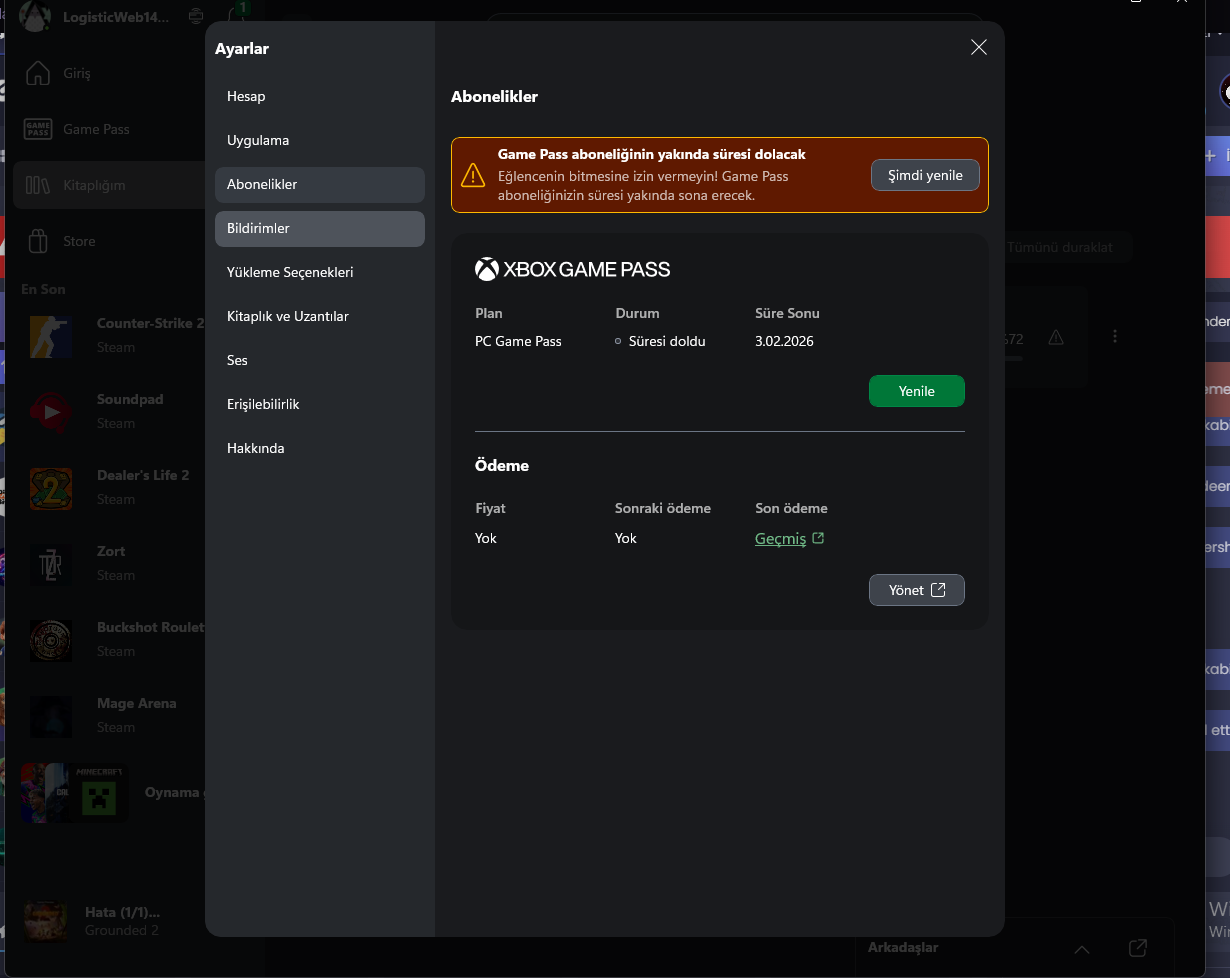This screenshot has width=1230, height=978.
Task: Click the Store shopping bag icon
Action: point(38,241)
